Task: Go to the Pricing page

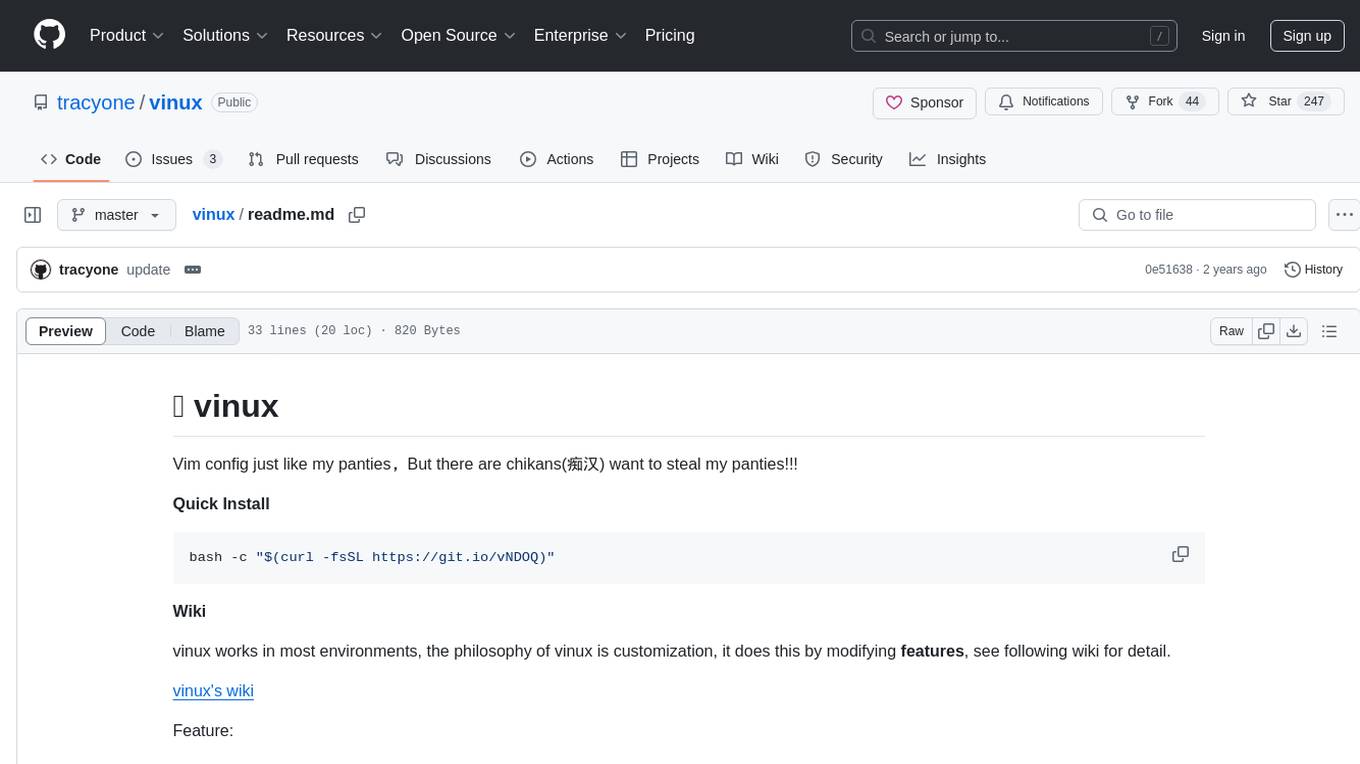Action: coord(670,35)
